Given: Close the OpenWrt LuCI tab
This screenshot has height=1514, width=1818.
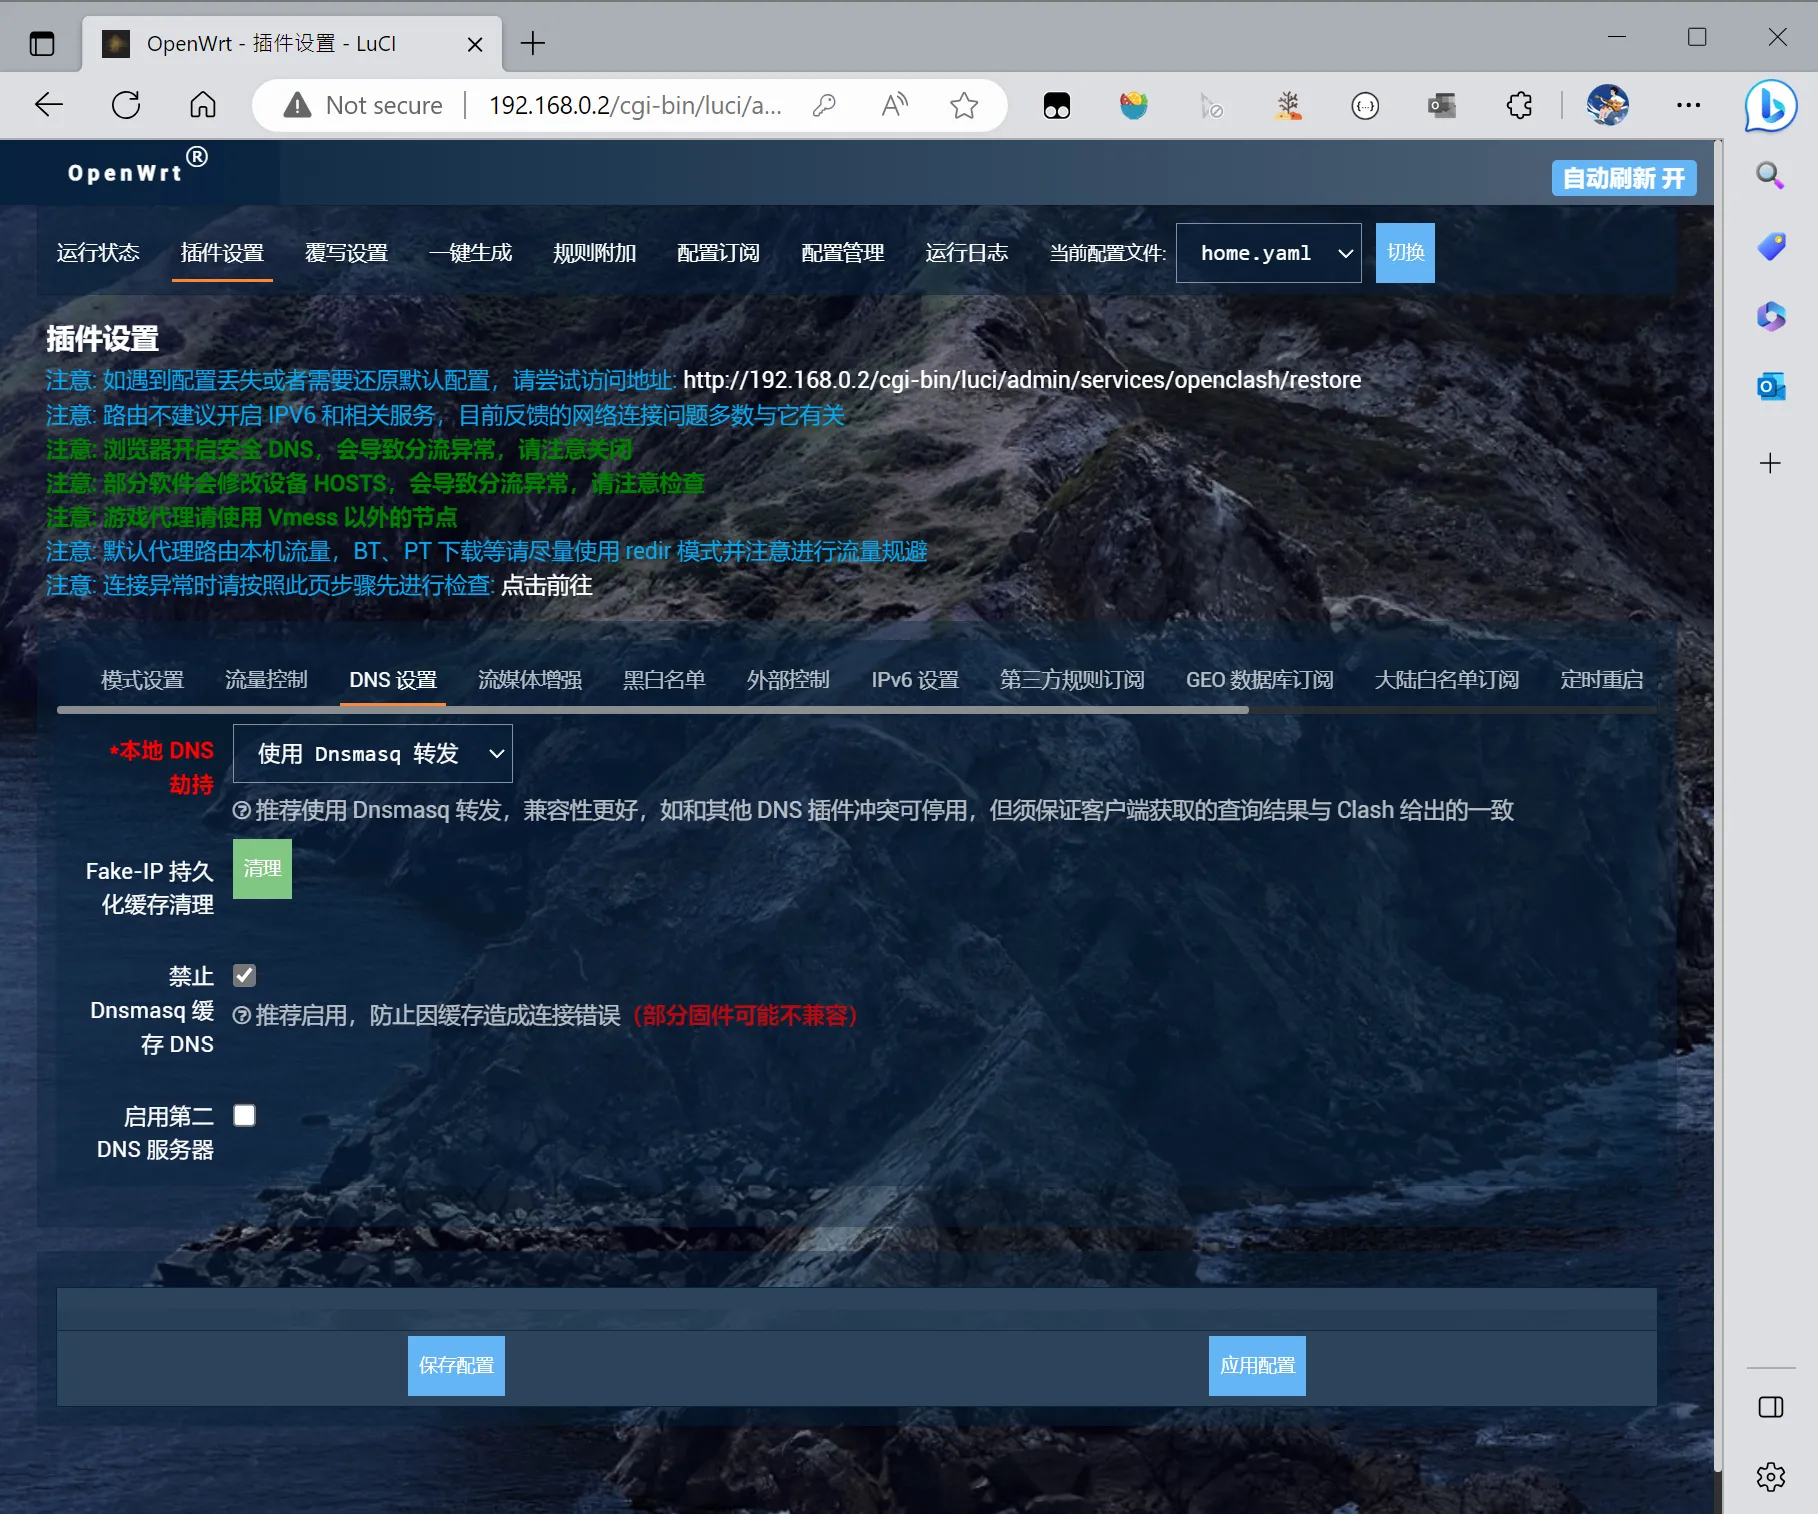Looking at the screenshot, I should [475, 44].
